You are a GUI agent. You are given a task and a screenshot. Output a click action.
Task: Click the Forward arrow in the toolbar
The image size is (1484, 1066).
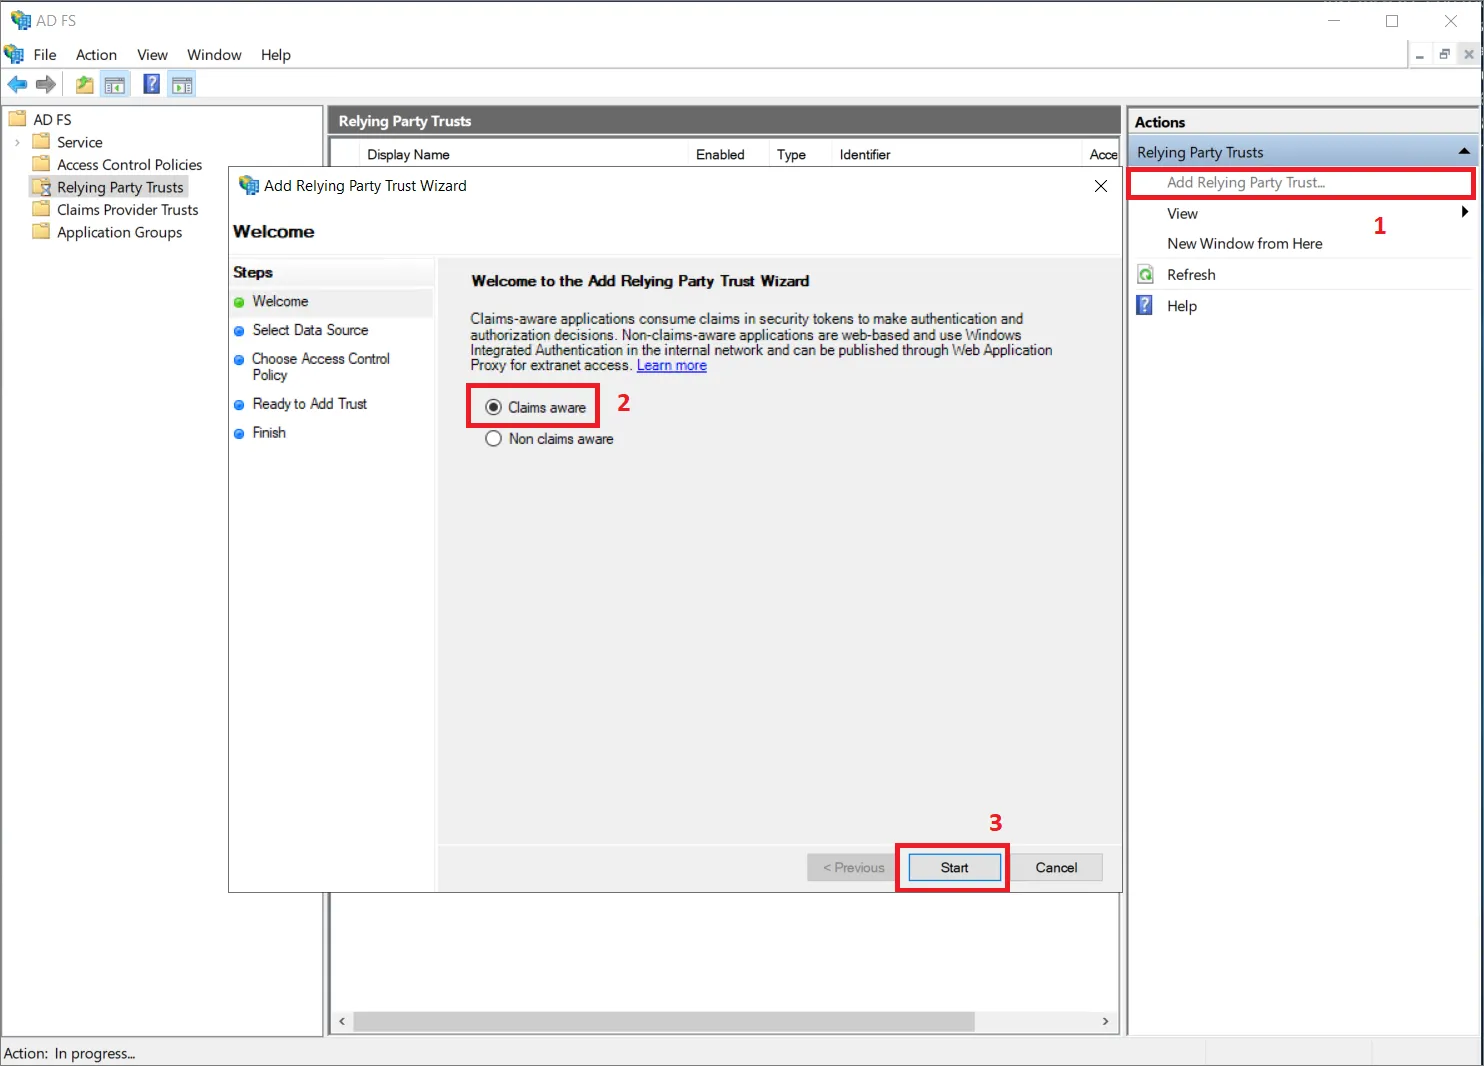tap(46, 84)
